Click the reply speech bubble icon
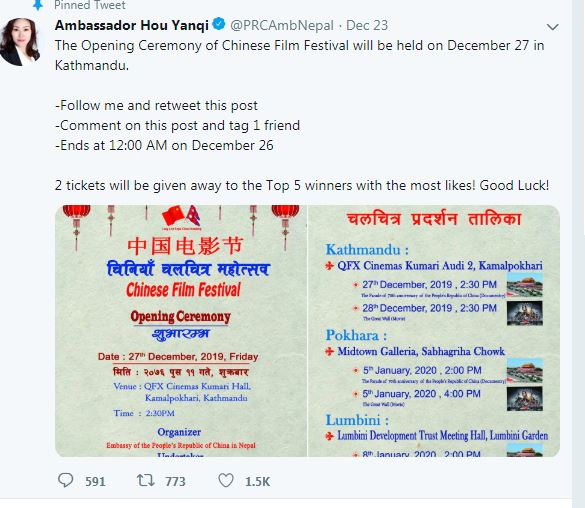The width and height of the screenshot is (585, 508). tap(66, 480)
